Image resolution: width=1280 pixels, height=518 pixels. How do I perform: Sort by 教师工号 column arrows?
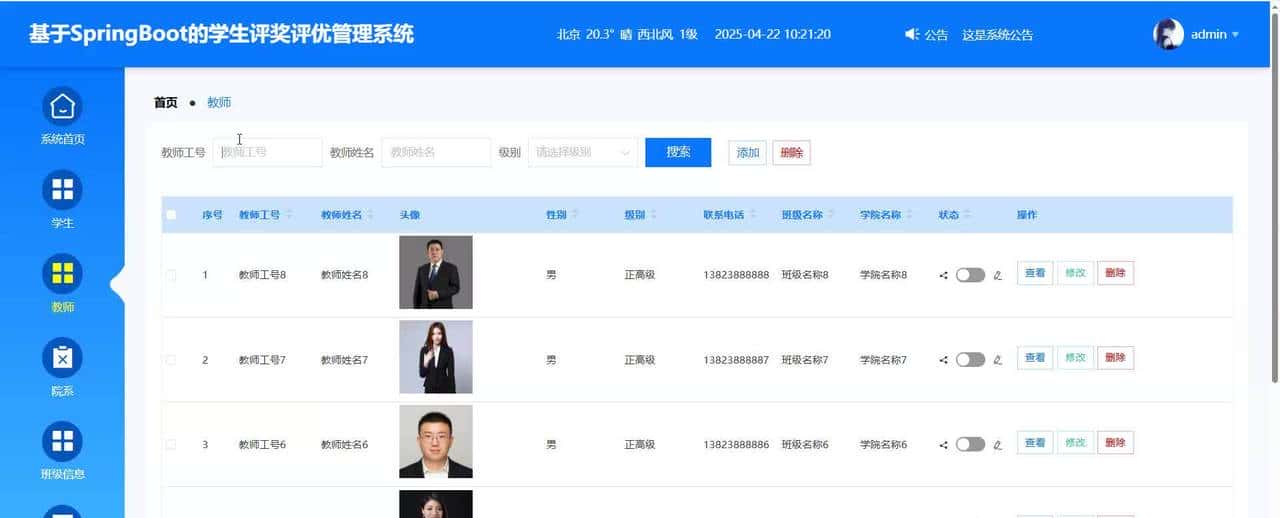(289, 215)
